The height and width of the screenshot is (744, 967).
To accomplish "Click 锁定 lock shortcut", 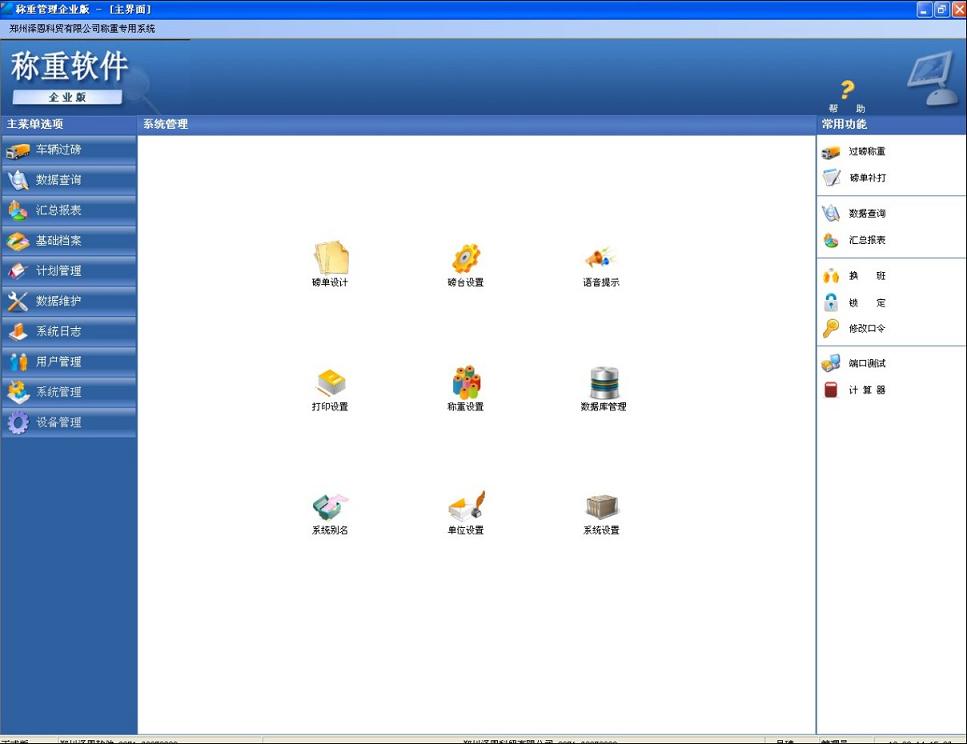I will click(x=865, y=303).
